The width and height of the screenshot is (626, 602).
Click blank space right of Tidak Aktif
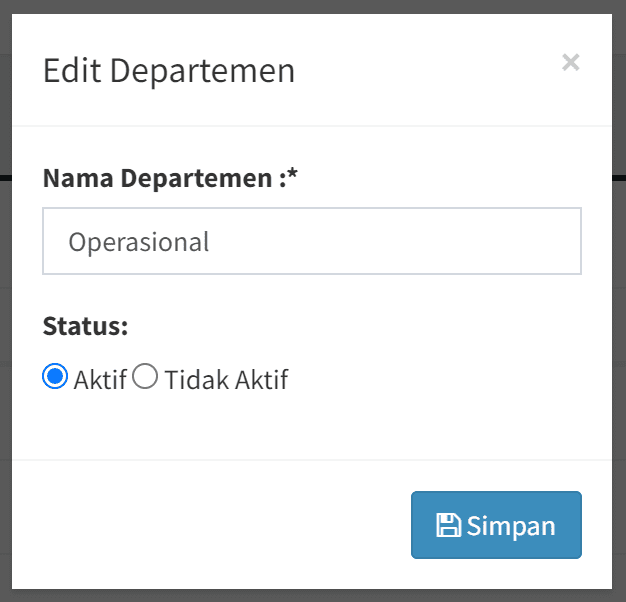pos(440,380)
